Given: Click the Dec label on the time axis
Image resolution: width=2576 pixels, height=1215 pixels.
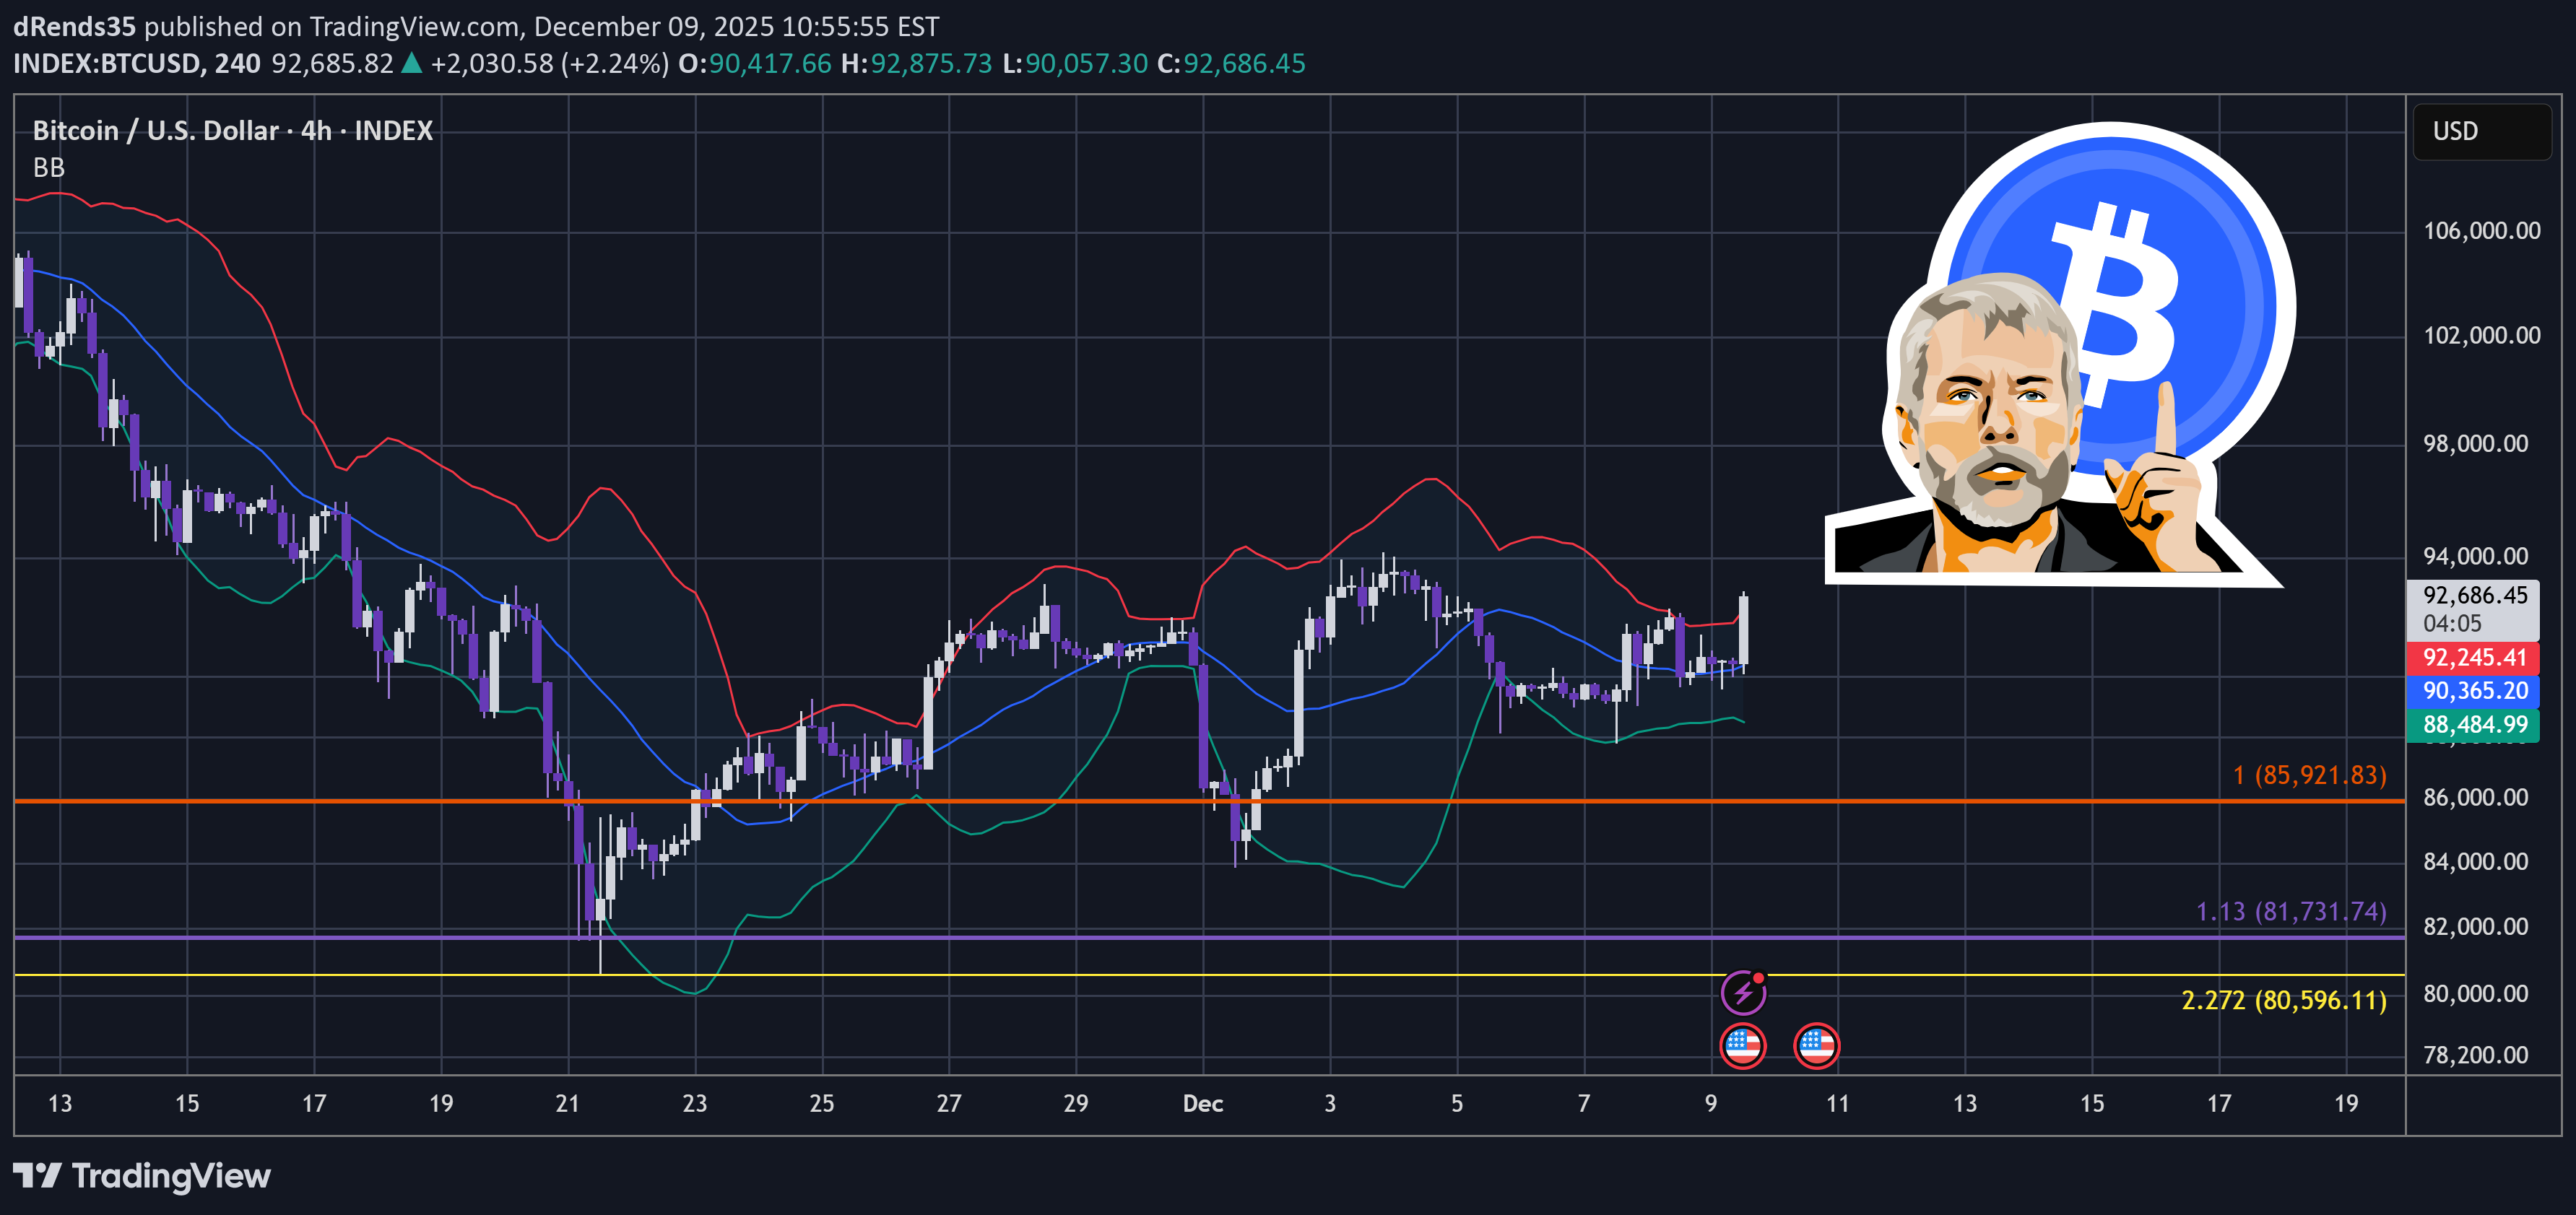Looking at the screenshot, I should 1203,1104.
